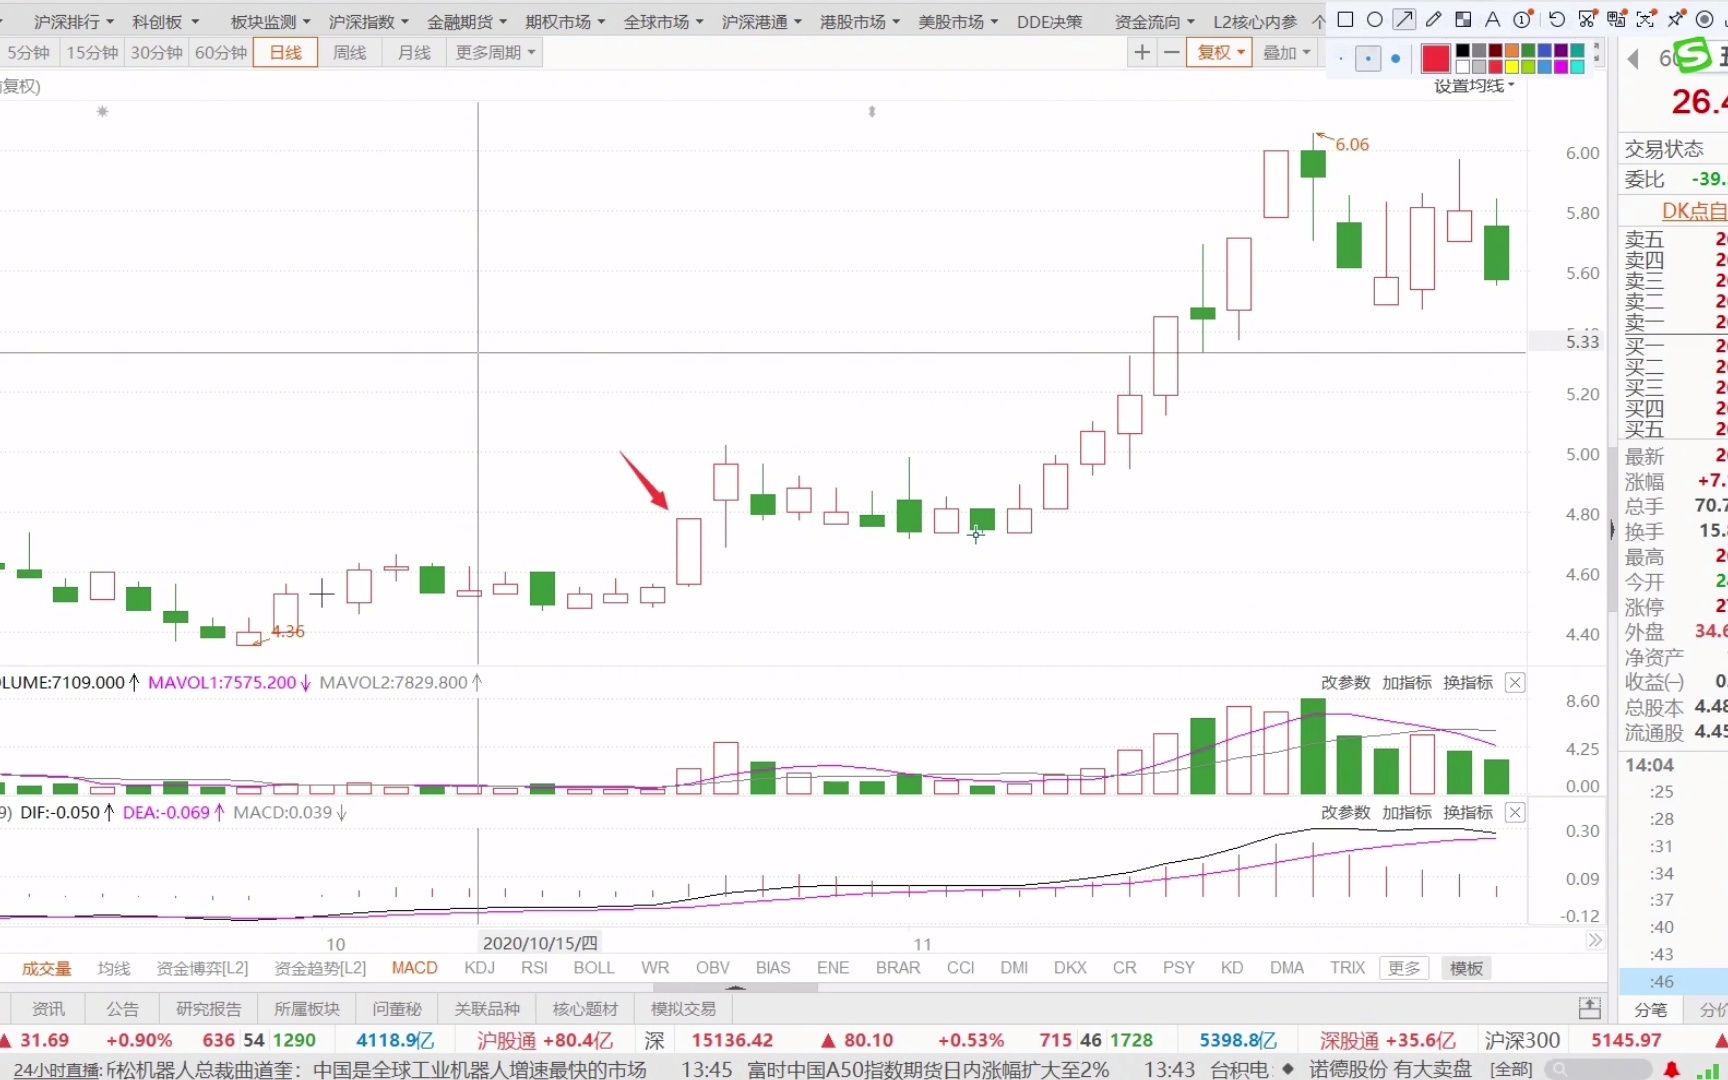1728x1080 pixels.
Task: Click 改参数 in the volume panel
Action: click(1345, 683)
